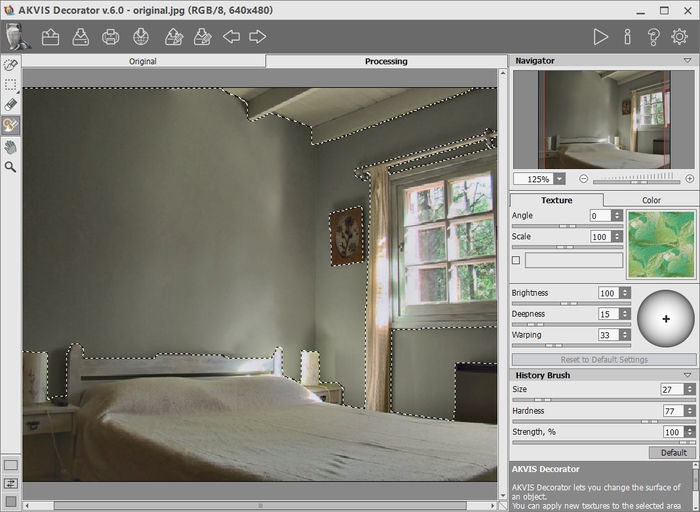Adjust the Warping value stepper

(625, 335)
